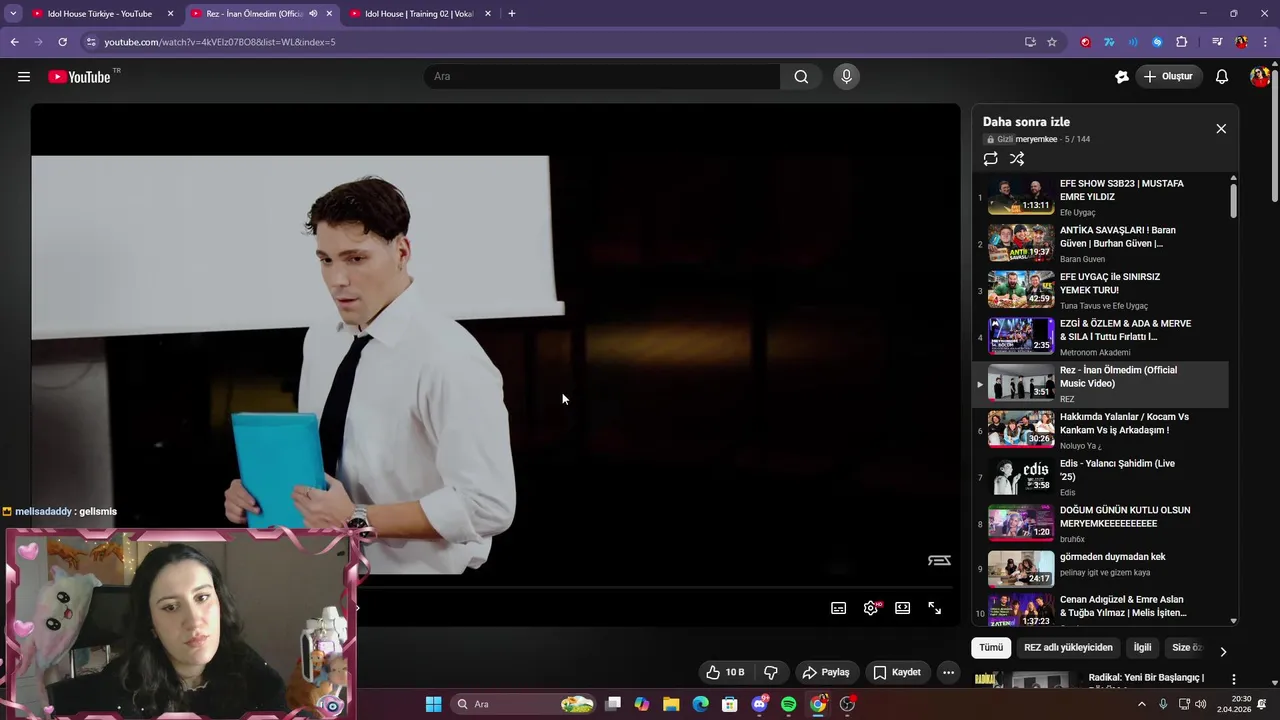This screenshot has width=1280, height=720.
Task: Bookmark this page with the star
Action: coord(1052,42)
